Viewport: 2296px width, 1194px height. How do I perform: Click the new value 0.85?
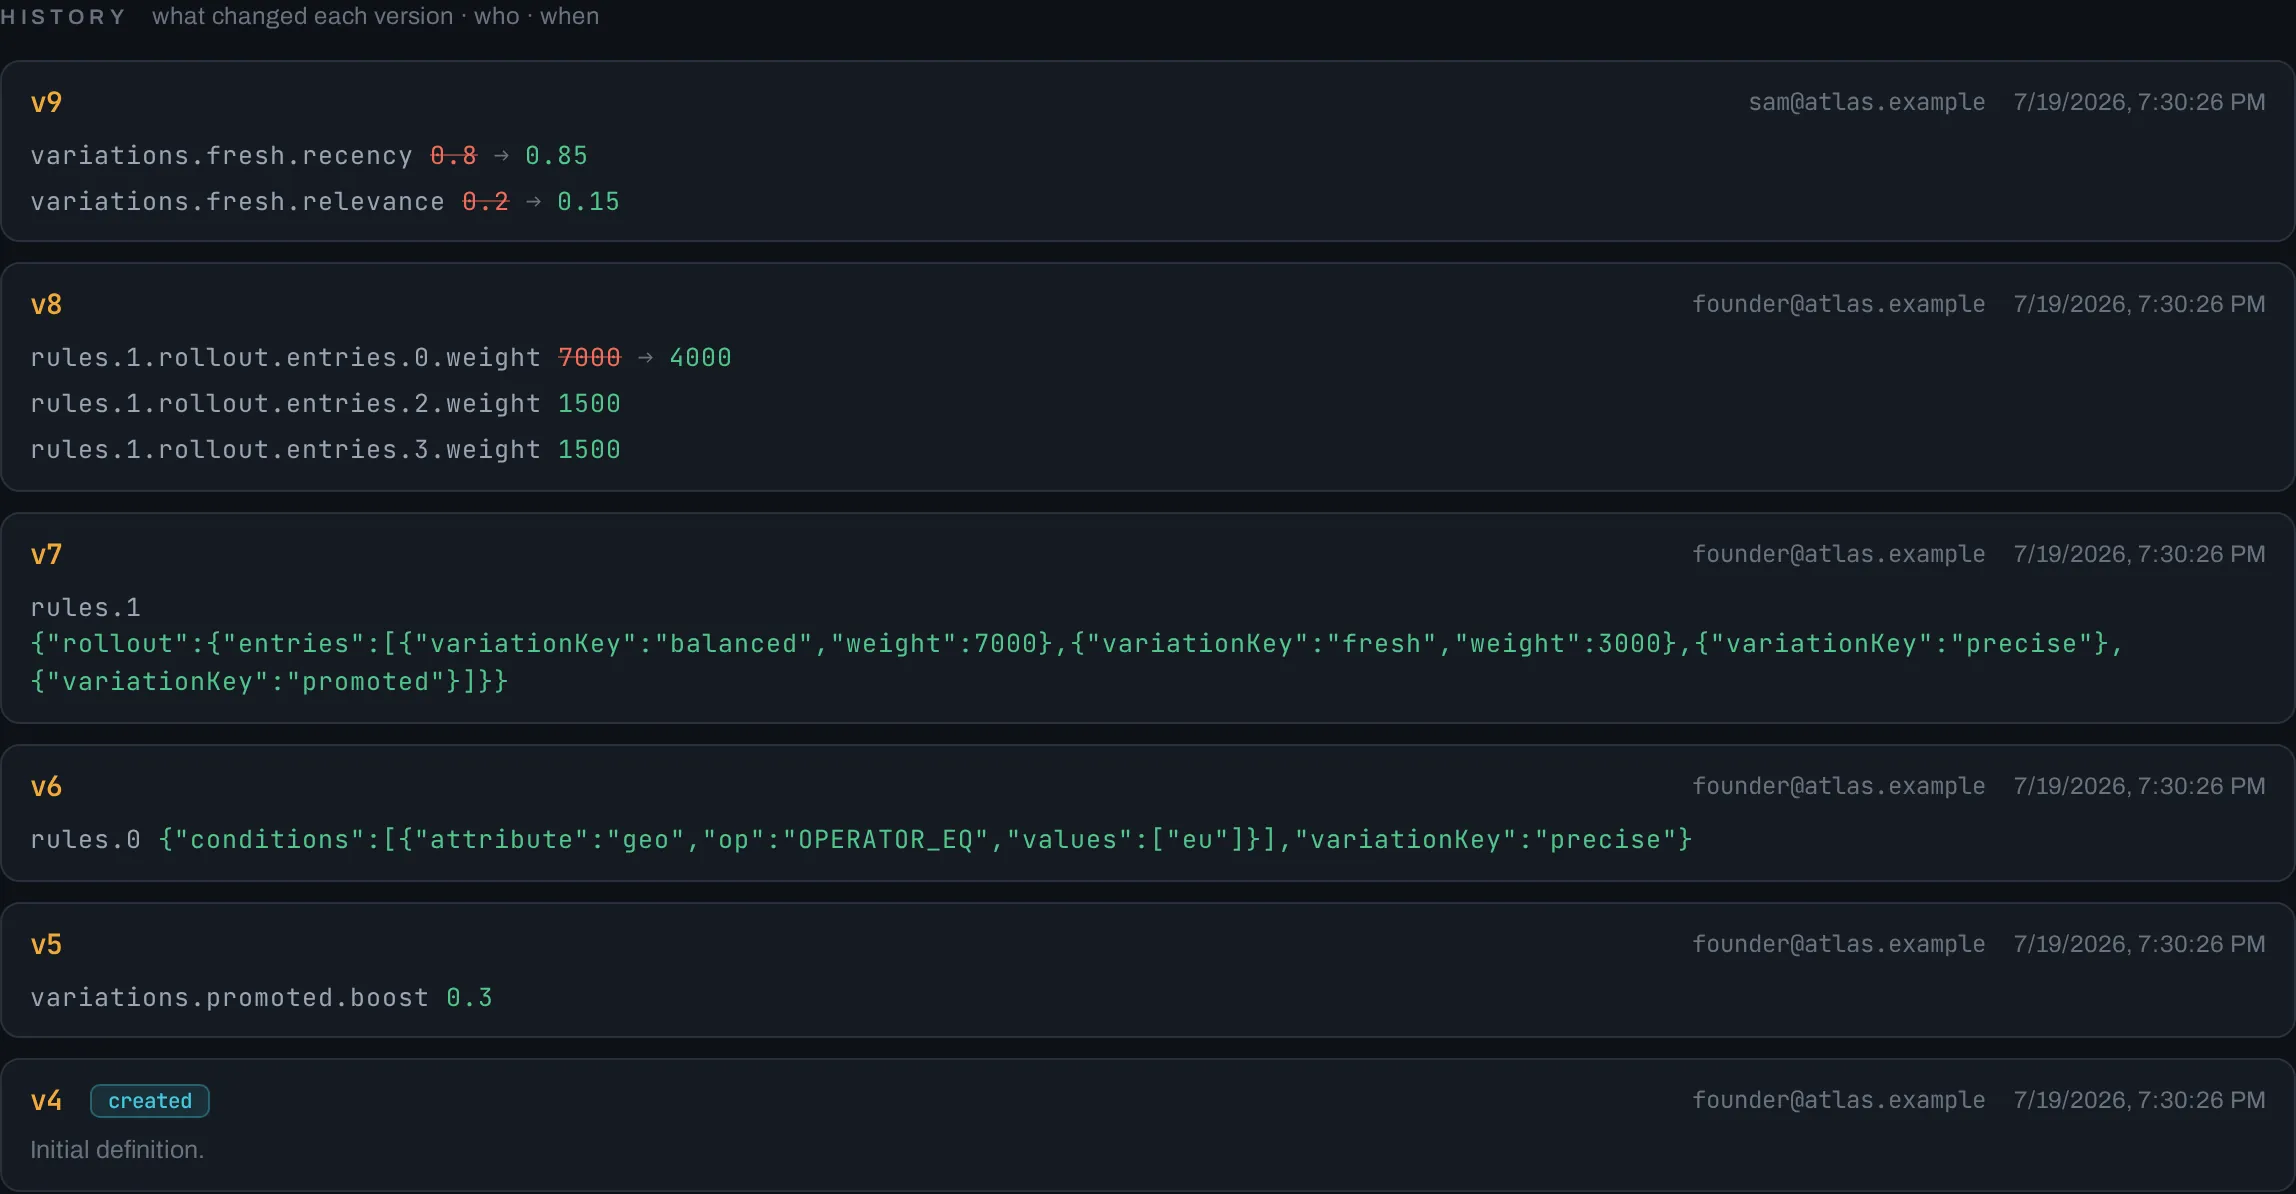coord(557,156)
